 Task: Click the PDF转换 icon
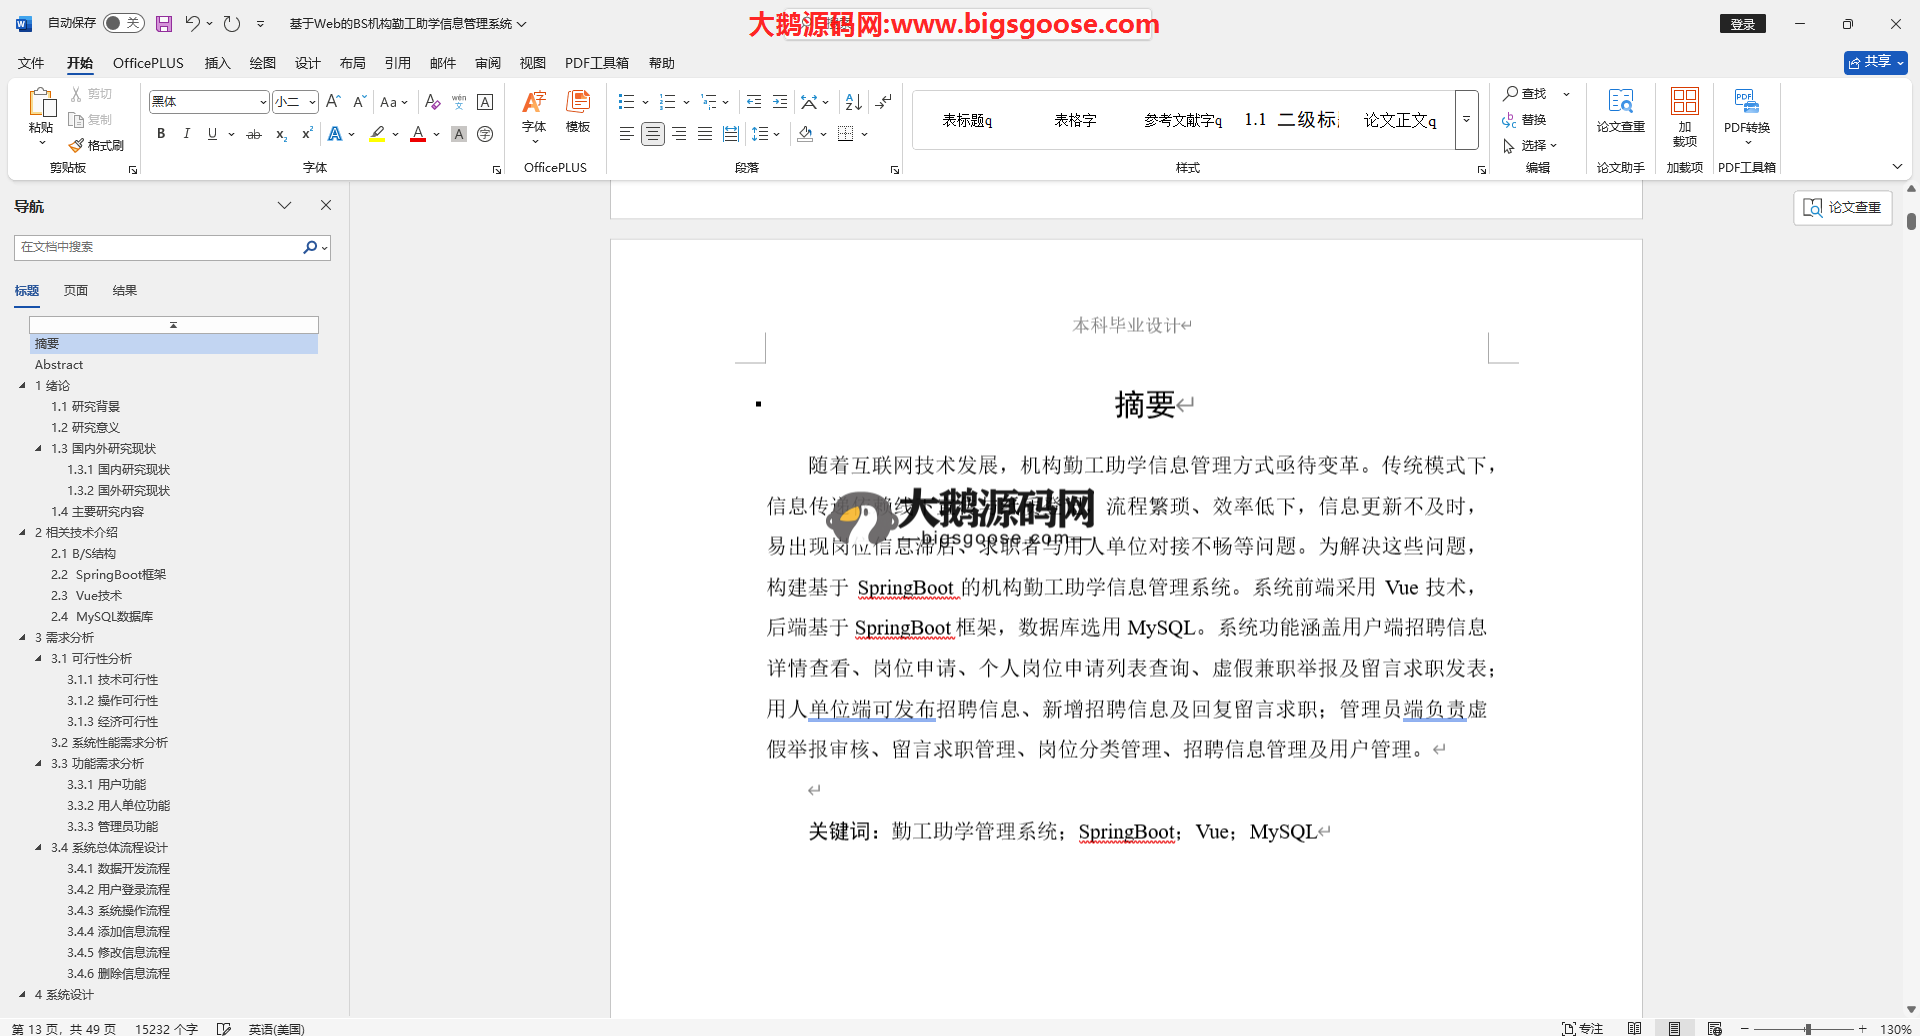pos(1746,110)
